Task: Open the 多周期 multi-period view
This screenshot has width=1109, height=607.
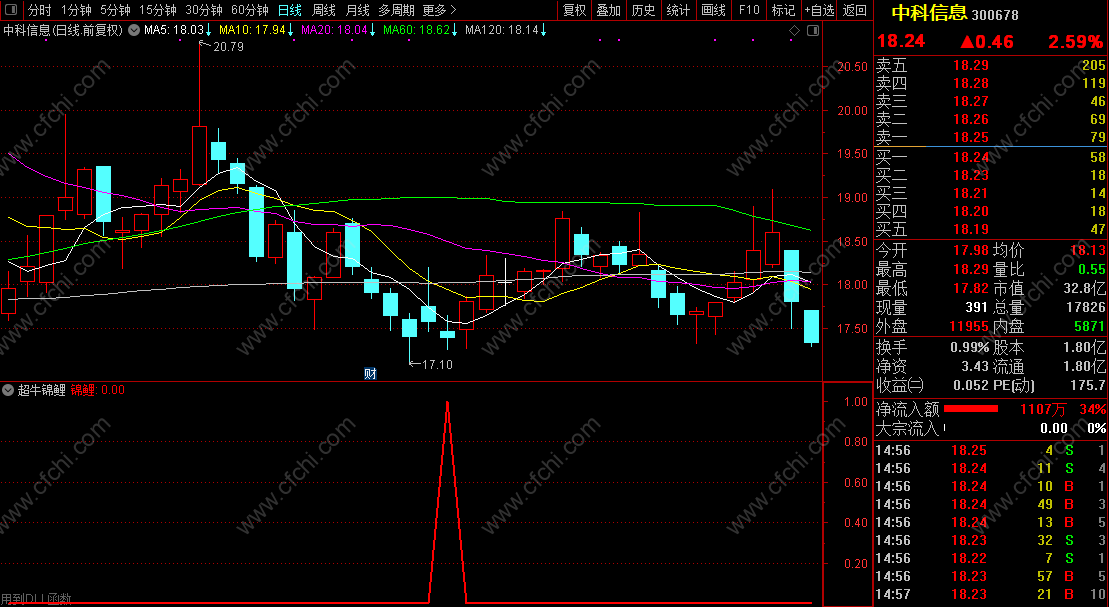Action: [x=396, y=10]
